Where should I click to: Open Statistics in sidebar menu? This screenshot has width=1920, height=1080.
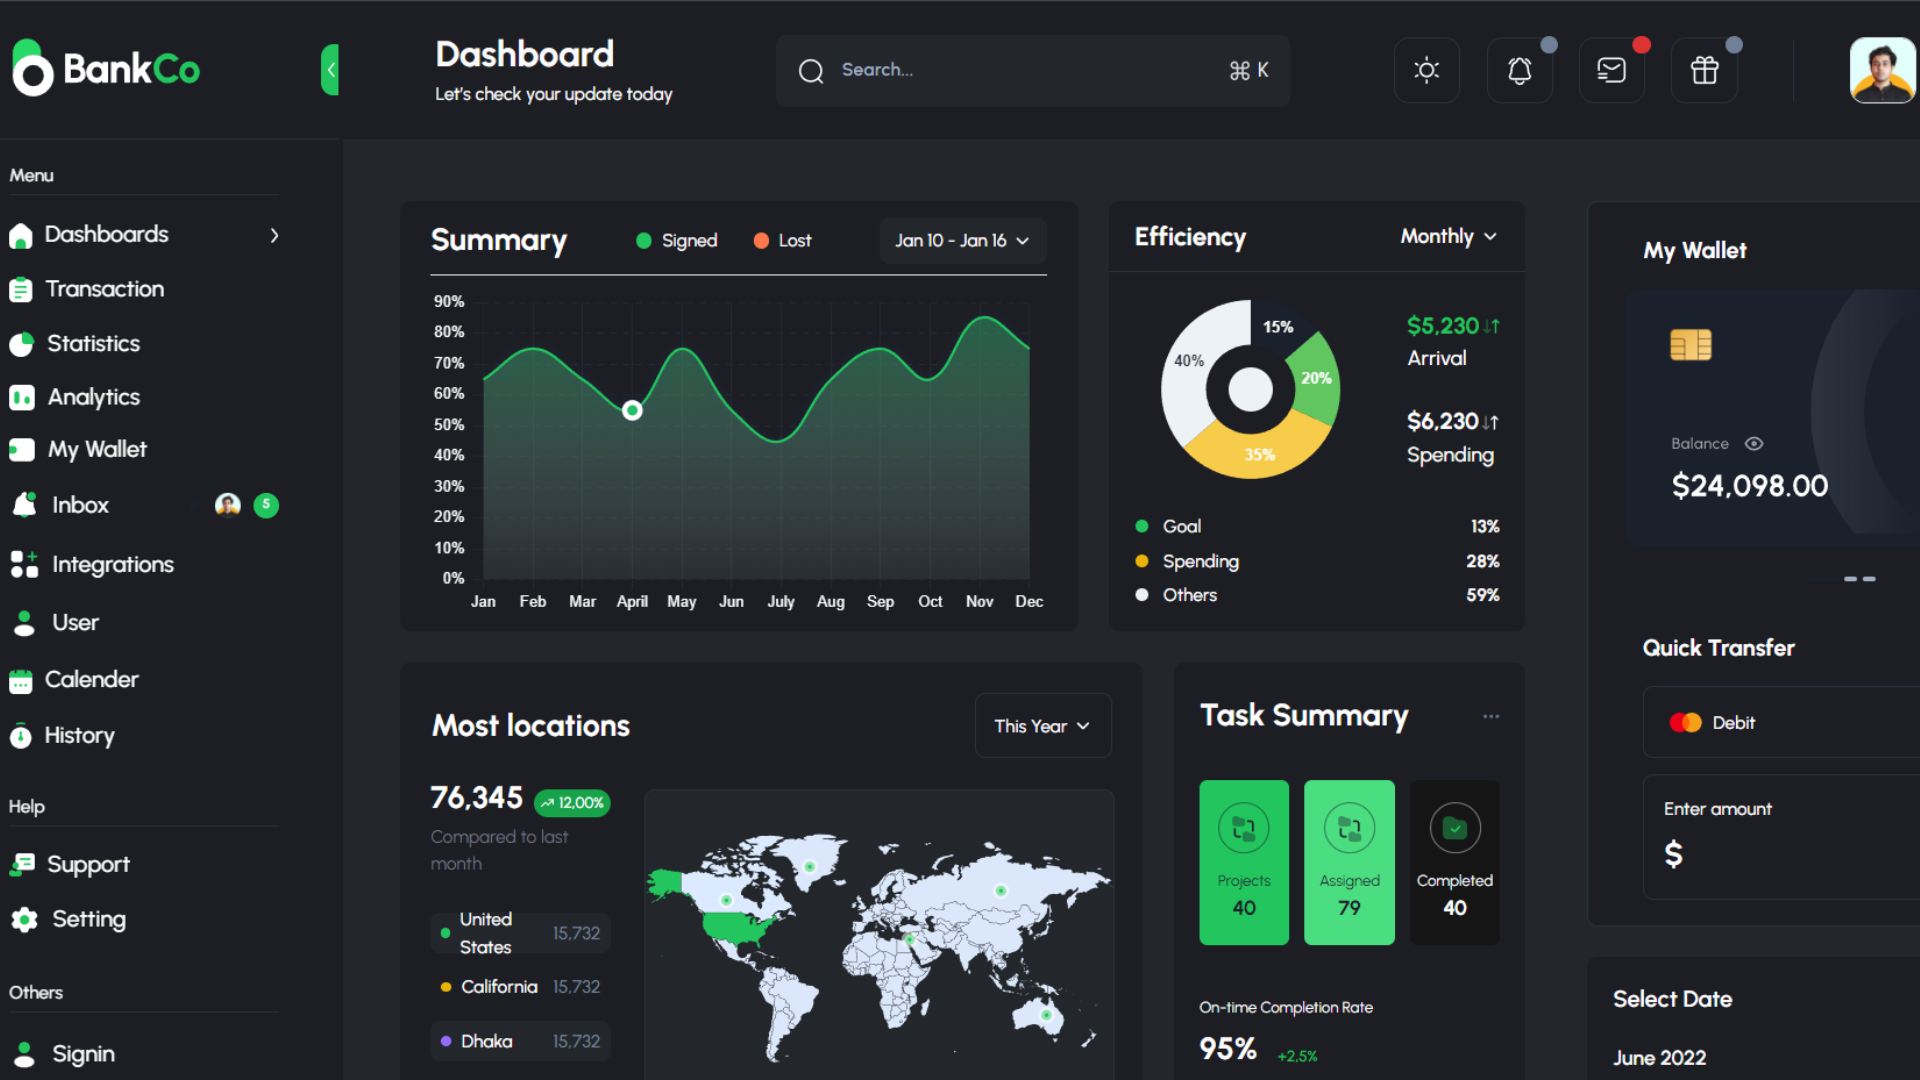click(93, 344)
